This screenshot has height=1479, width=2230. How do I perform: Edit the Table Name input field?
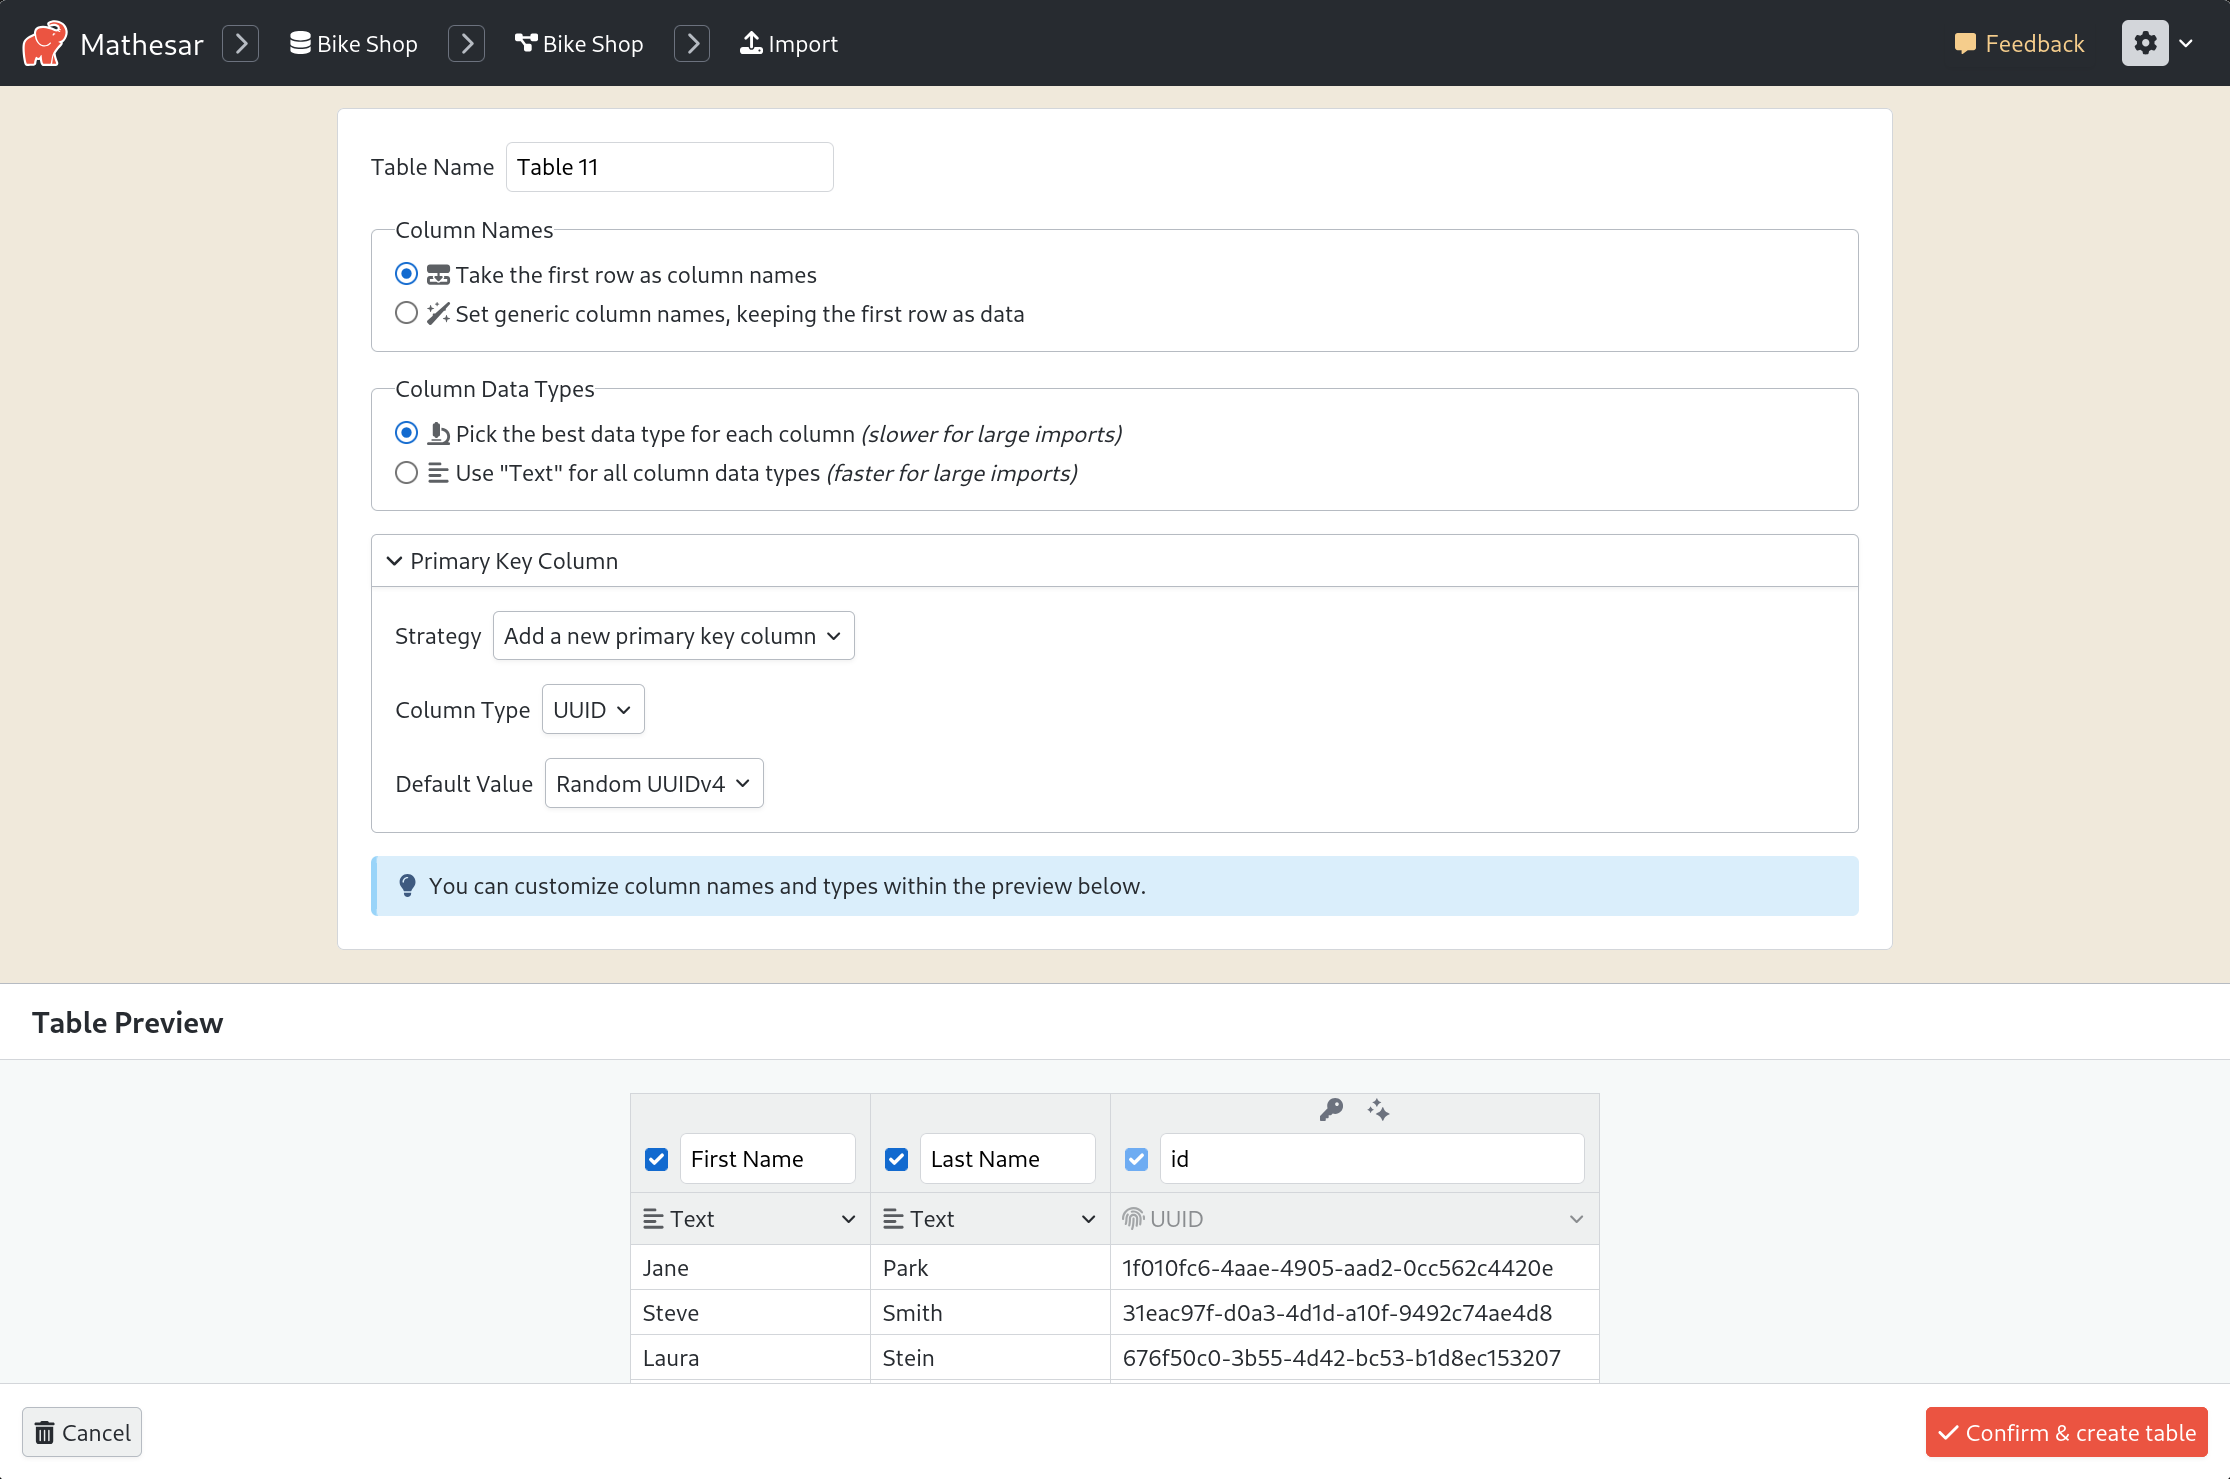668,166
